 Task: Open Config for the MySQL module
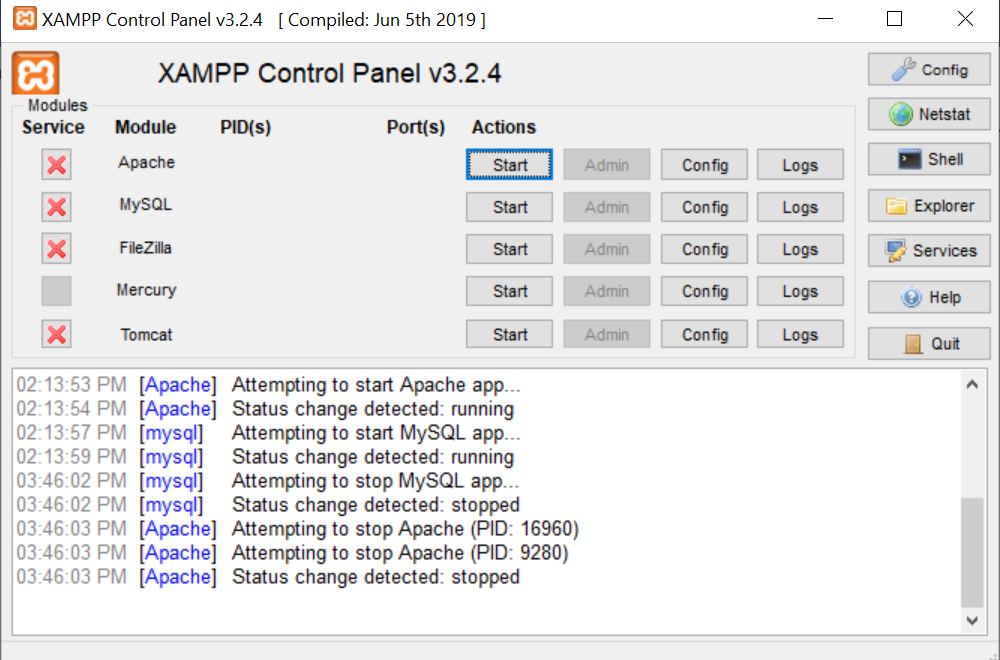coord(705,207)
